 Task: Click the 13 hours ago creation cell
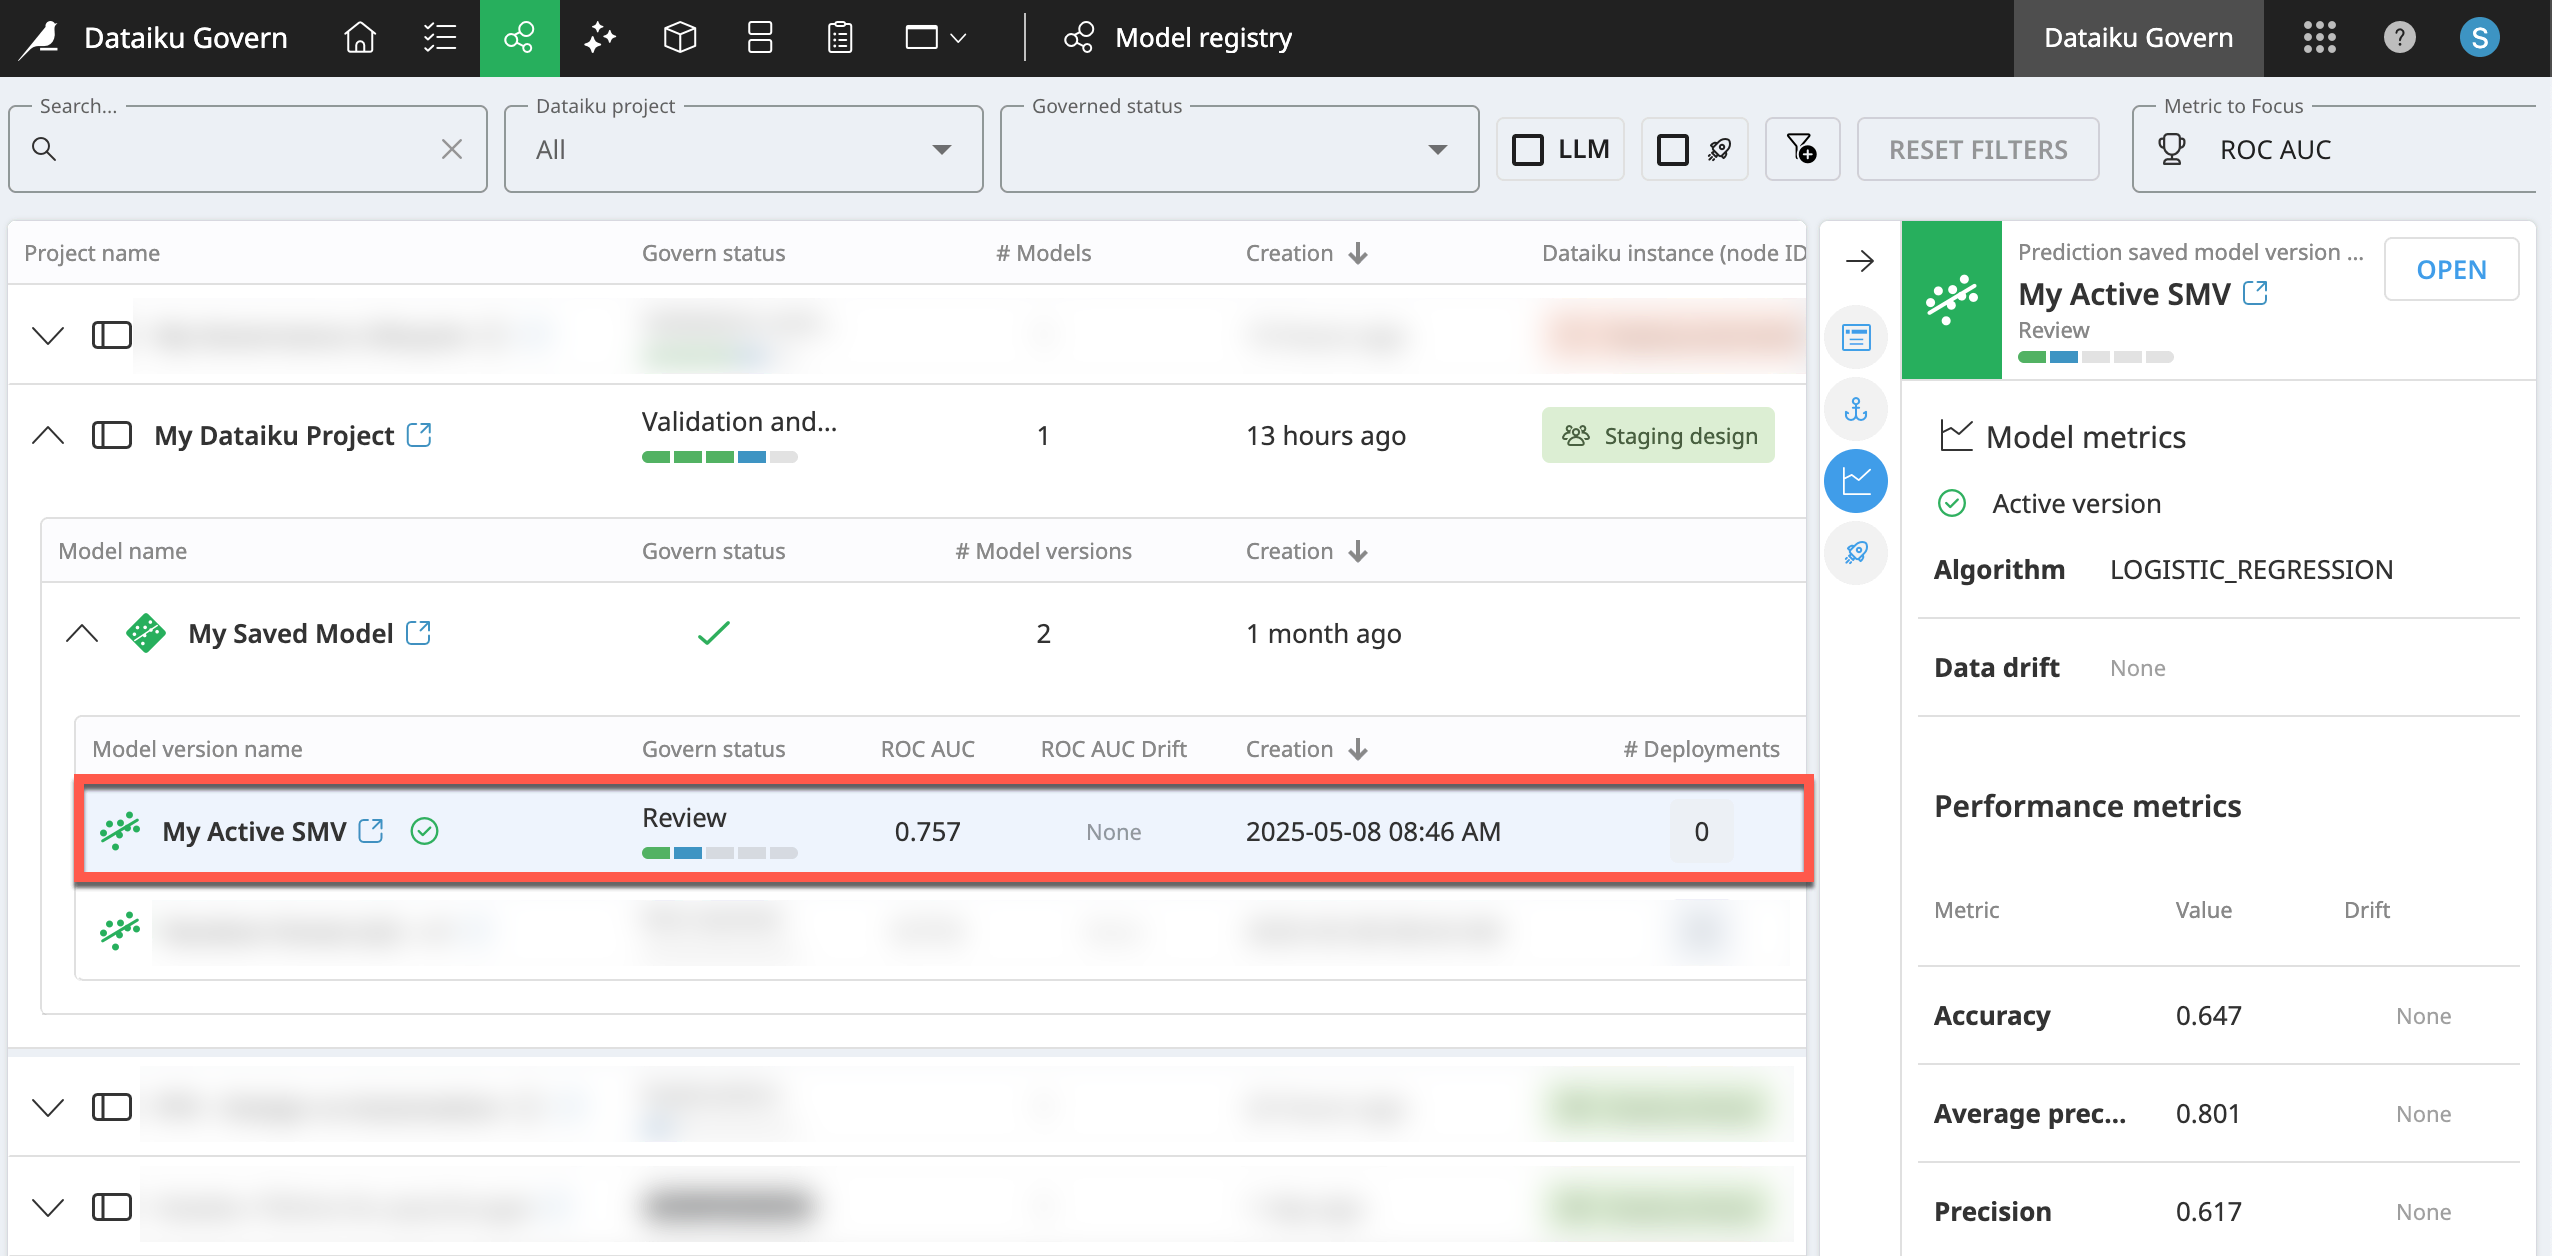[x=1325, y=435]
